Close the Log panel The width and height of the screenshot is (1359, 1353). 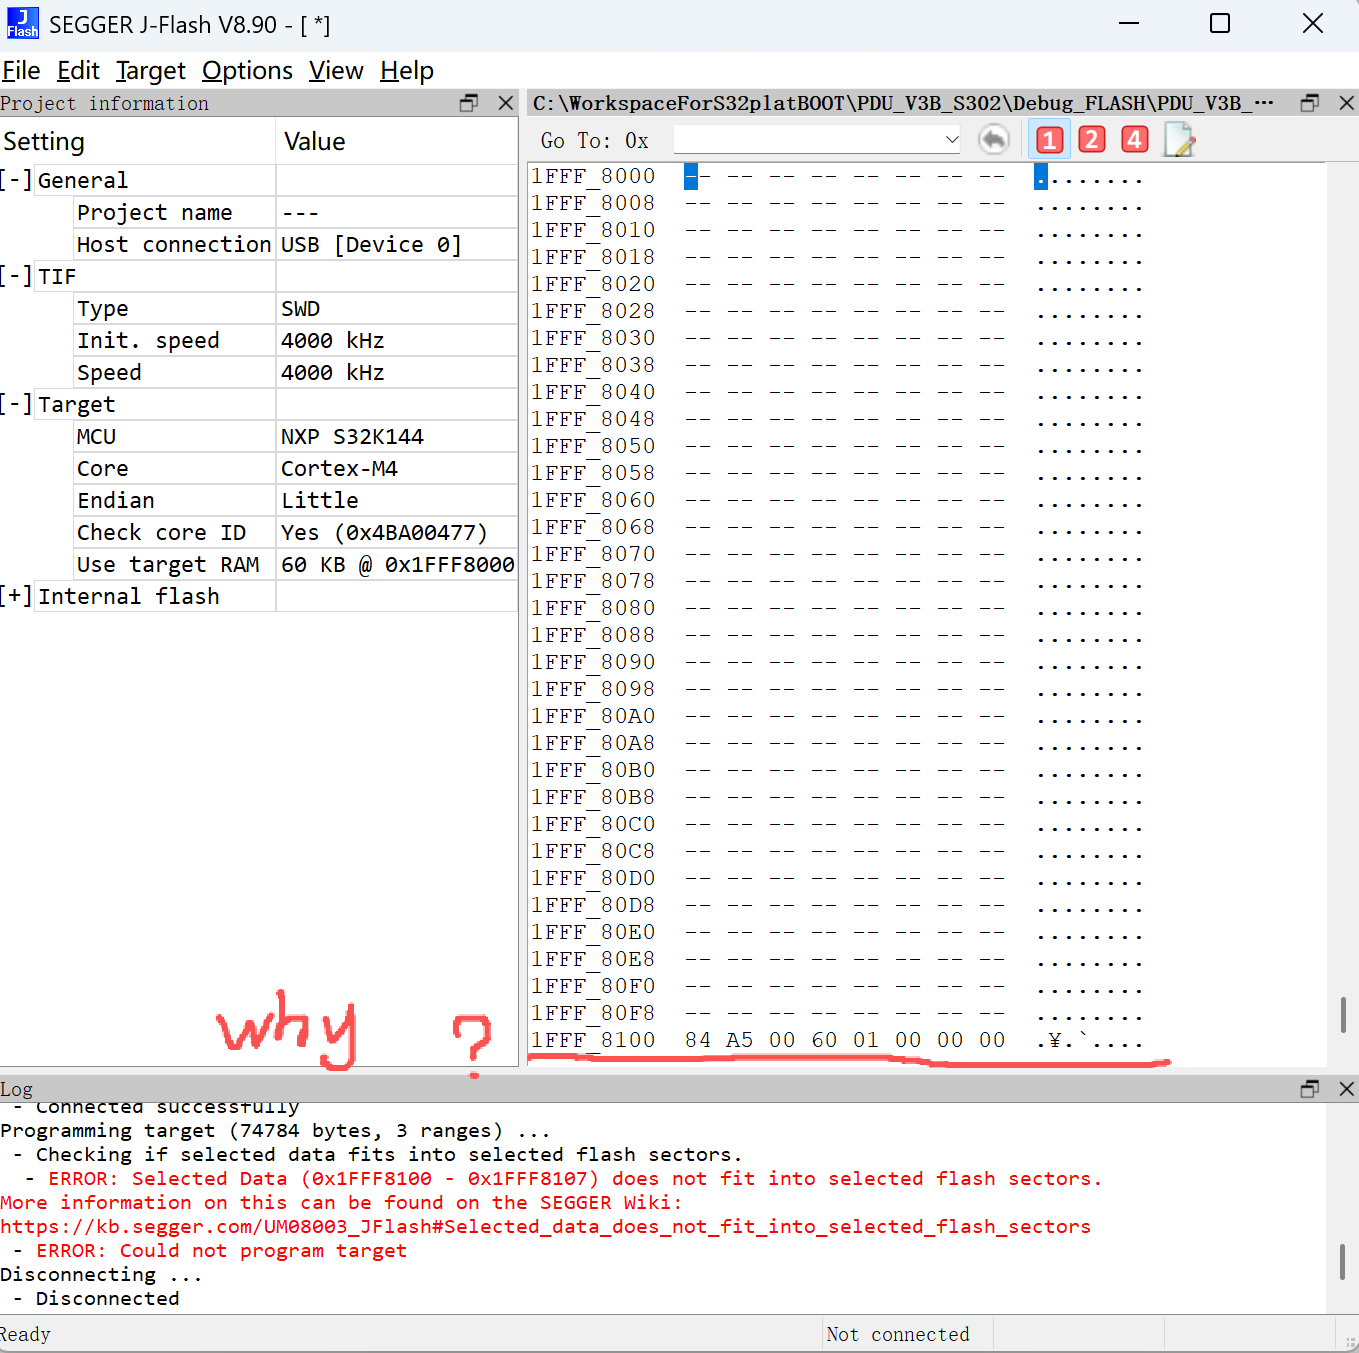tap(1347, 1089)
